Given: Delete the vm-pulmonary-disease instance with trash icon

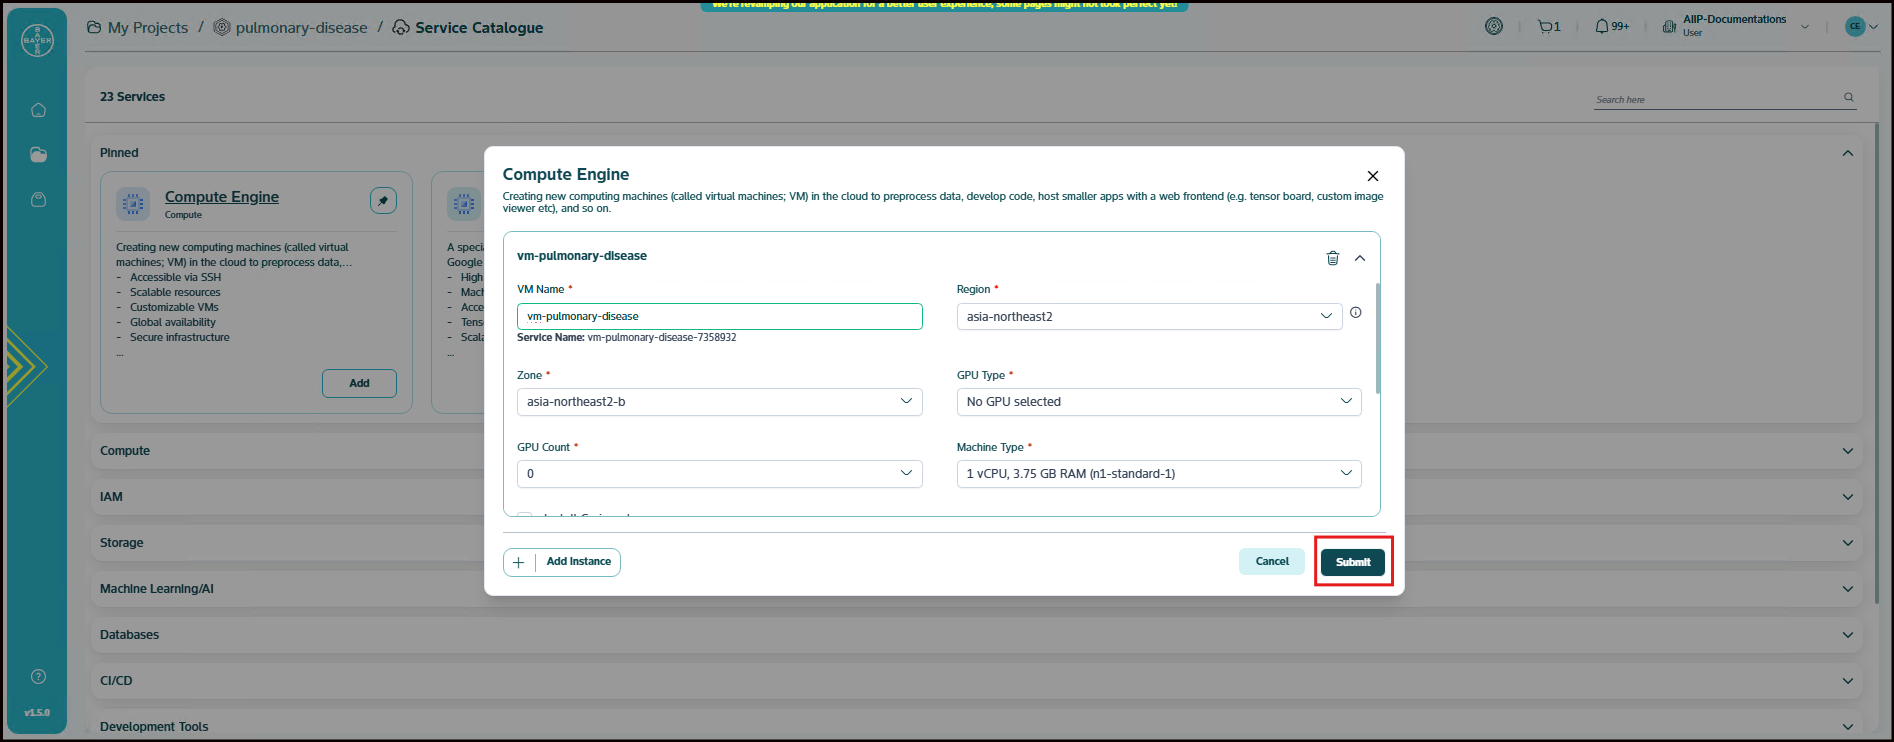Looking at the screenshot, I should pyautogui.click(x=1332, y=258).
